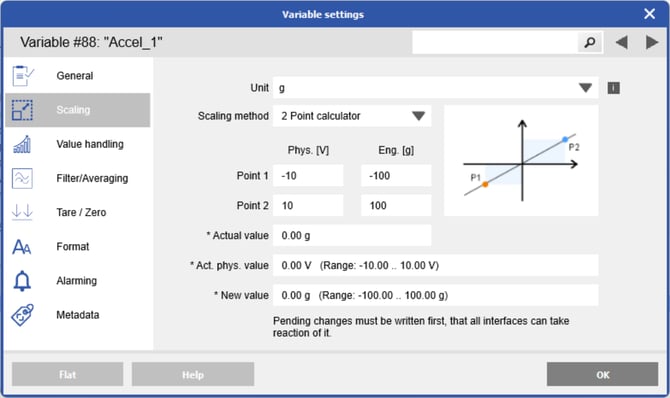Screen dimensions: 670x398
Task: Open the Scaling method dropdown
Action: 352,116
